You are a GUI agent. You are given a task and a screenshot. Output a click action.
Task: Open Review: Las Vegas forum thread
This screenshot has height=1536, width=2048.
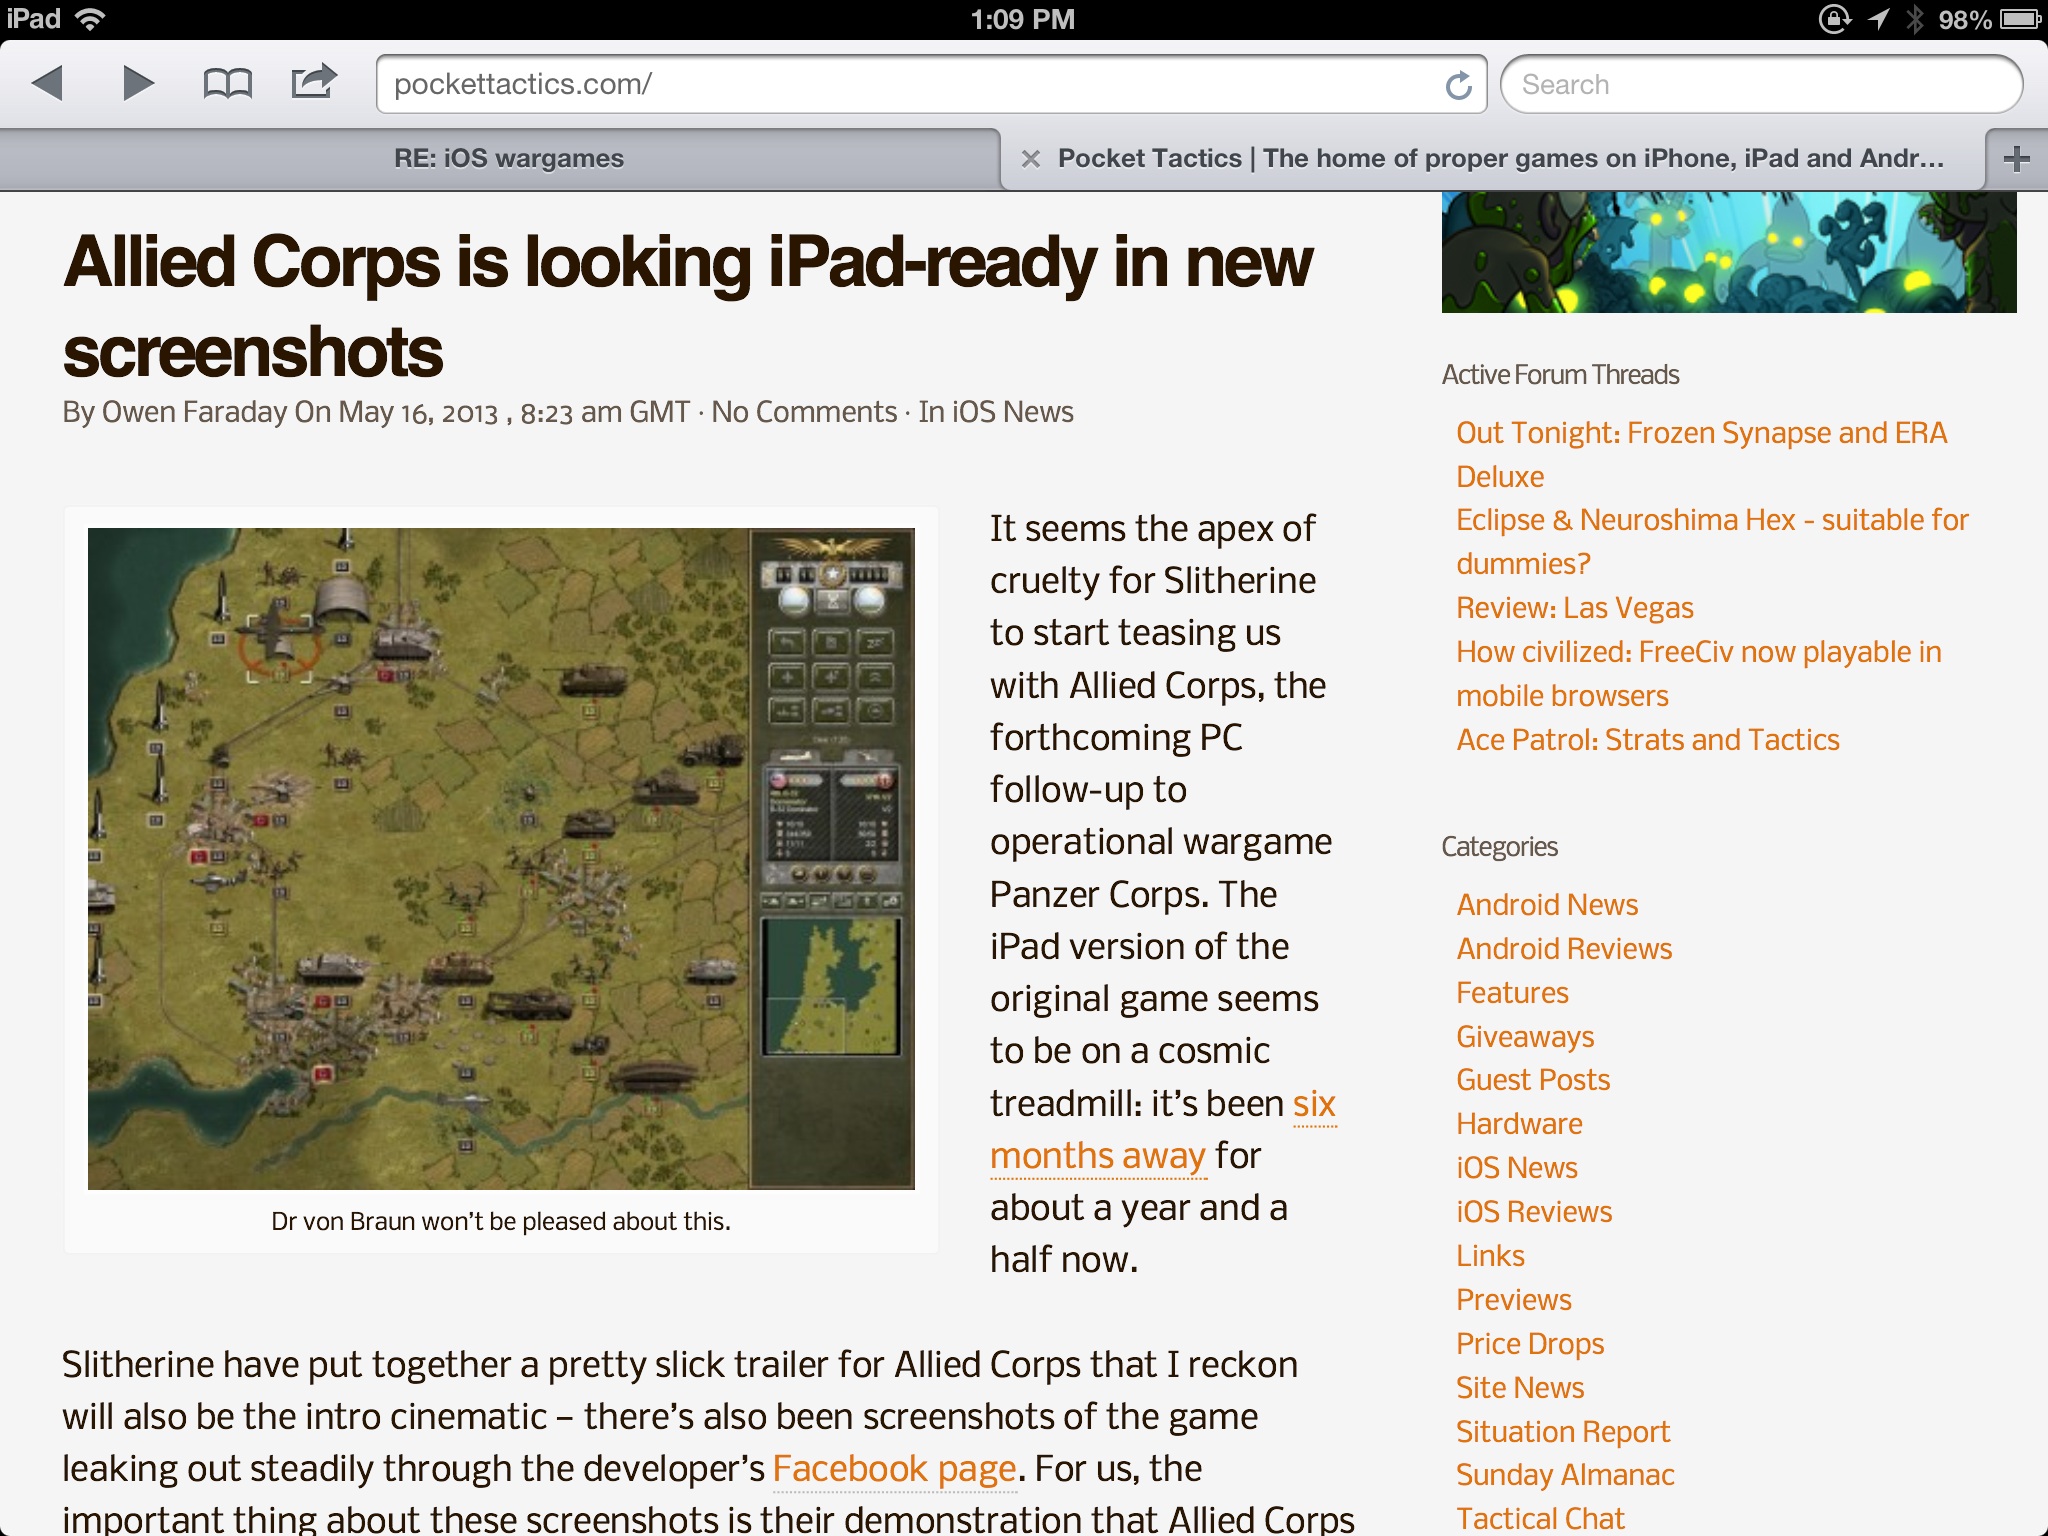point(1574,608)
